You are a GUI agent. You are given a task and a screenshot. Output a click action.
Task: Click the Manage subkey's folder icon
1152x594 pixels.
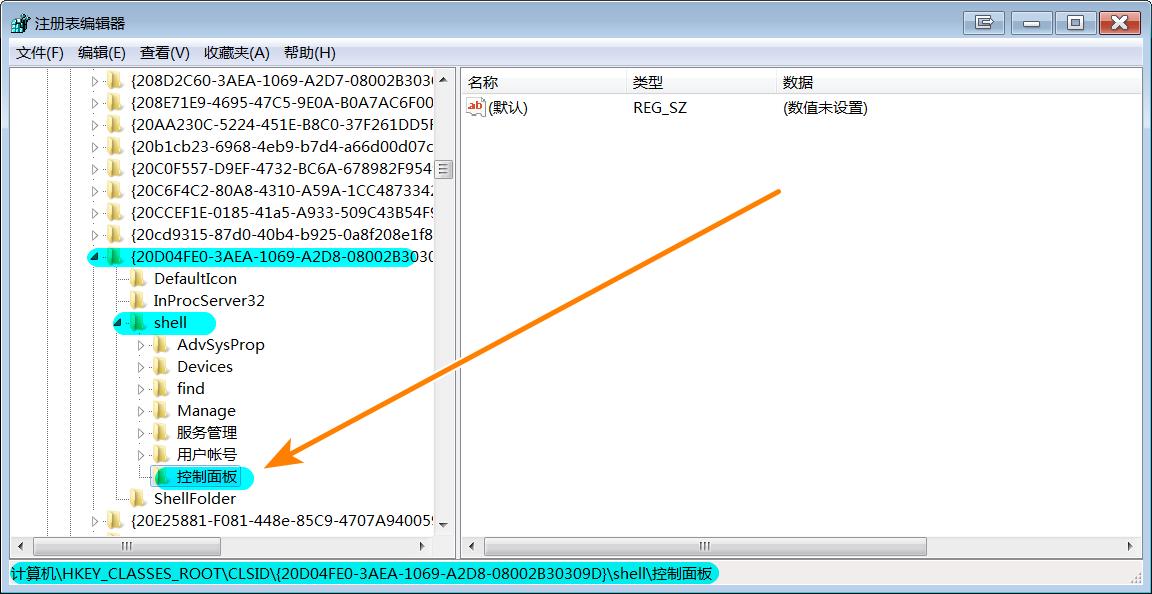pos(162,410)
